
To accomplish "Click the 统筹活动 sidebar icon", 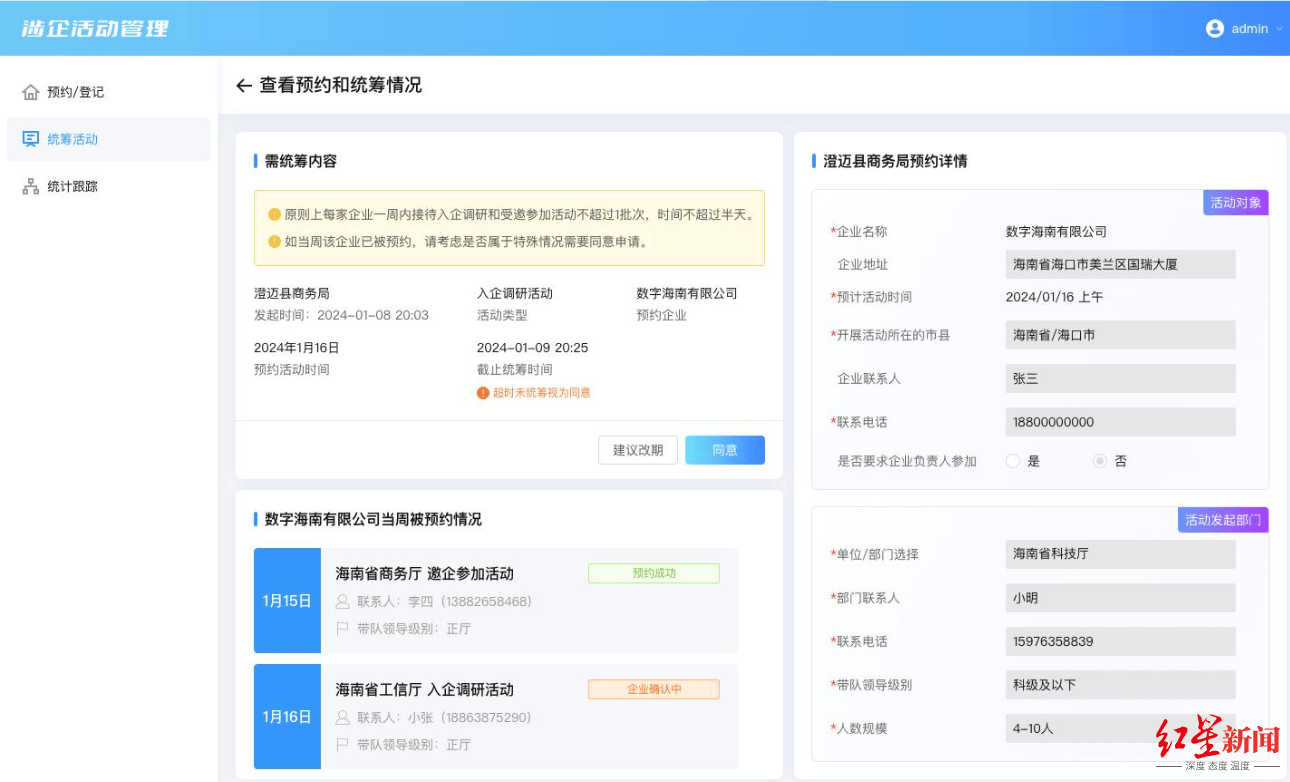I will (x=31, y=139).
